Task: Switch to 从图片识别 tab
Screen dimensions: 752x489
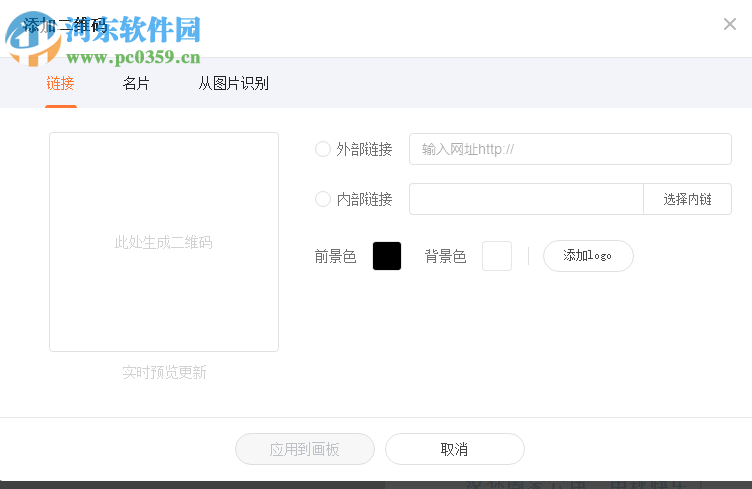Action: pos(234,83)
